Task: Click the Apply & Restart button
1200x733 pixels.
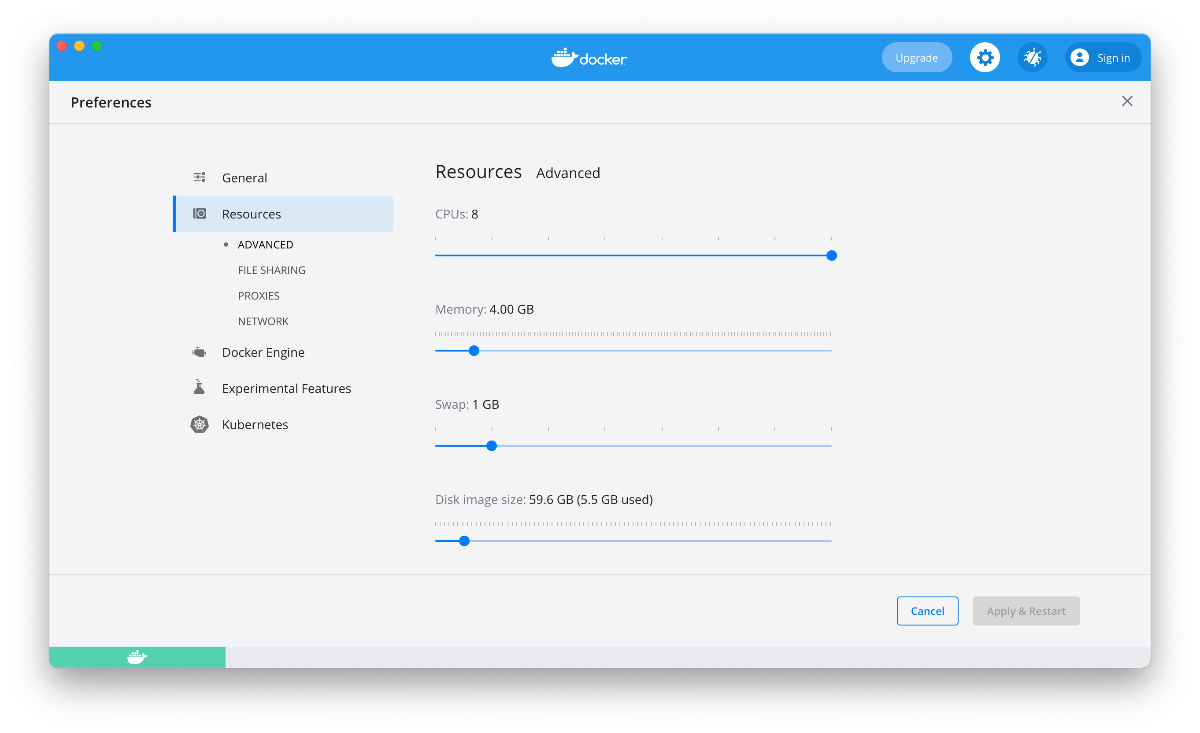Action: 1026,611
